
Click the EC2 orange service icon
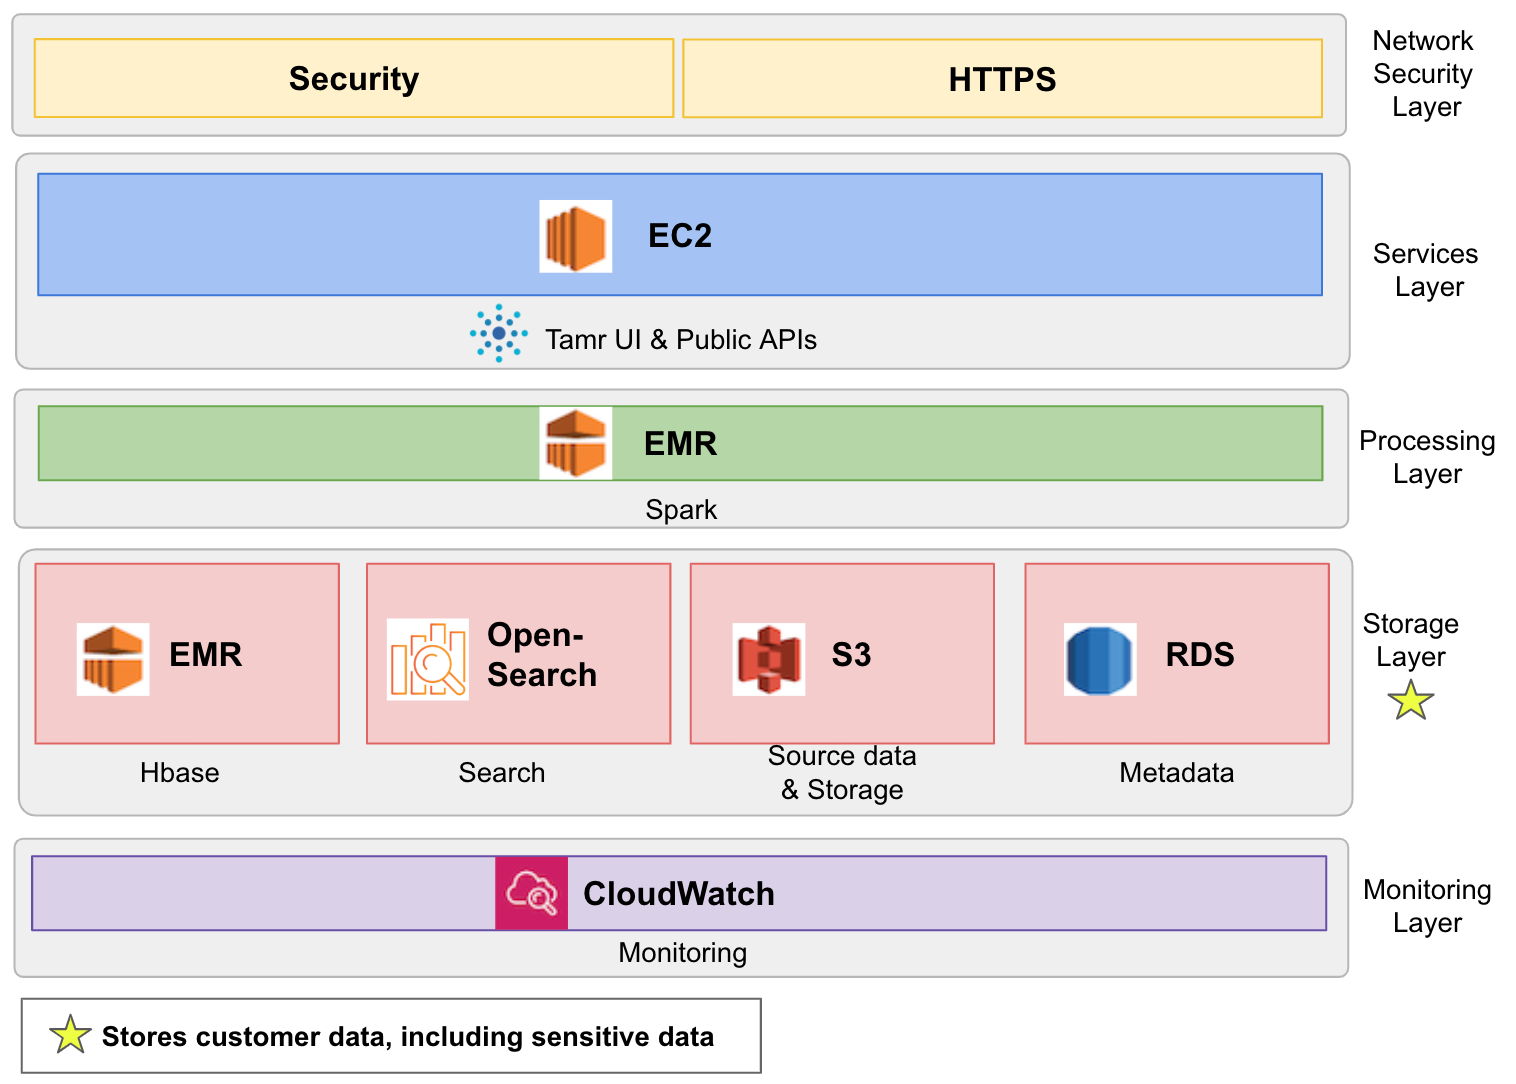[576, 236]
